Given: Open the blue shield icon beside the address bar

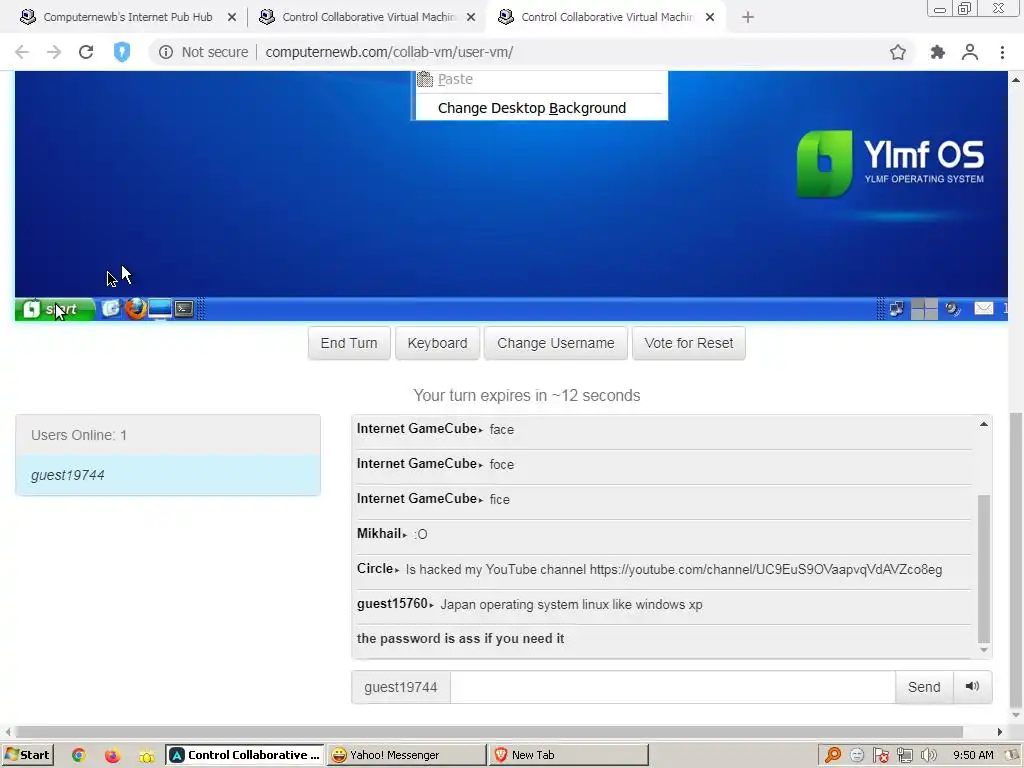Looking at the screenshot, I should (122, 52).
